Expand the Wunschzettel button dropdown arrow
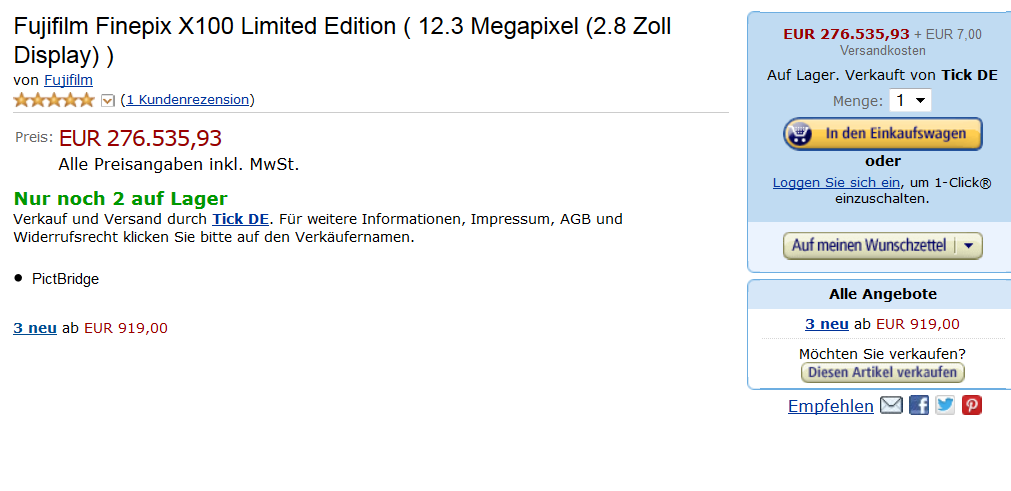This screenshot has height=491, width=1011. coord(970,246)
